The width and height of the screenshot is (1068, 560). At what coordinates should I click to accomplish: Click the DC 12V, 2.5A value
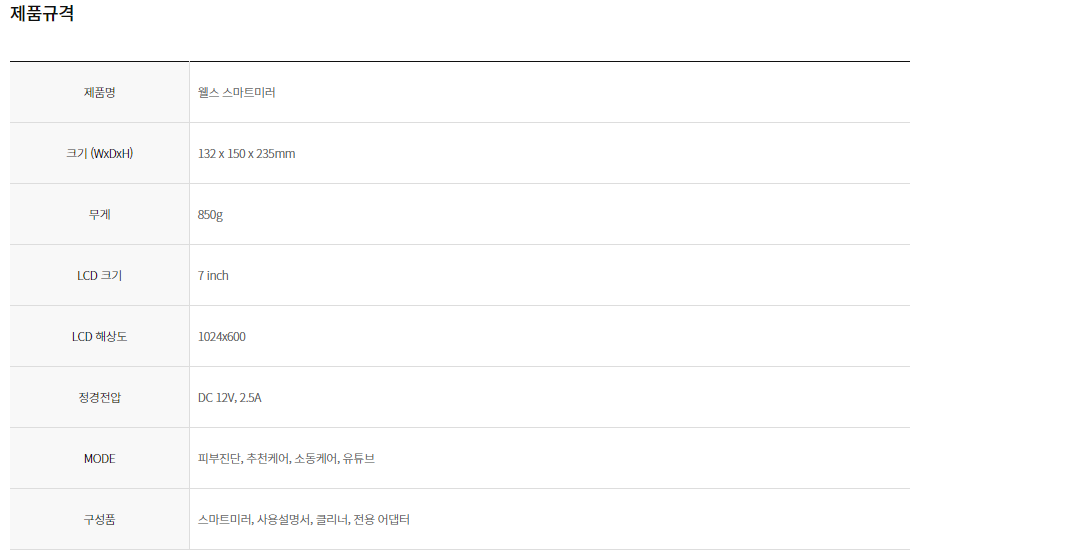coord(230,398)
